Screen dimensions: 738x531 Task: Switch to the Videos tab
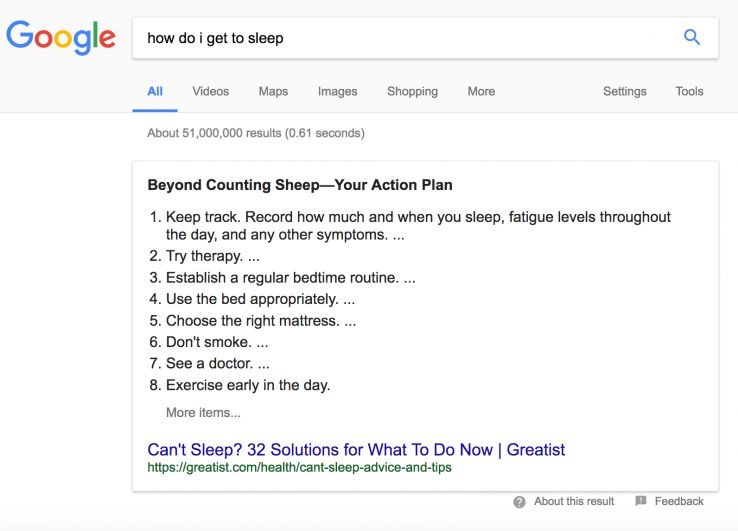pyautogui.click(x=210, y=91)
